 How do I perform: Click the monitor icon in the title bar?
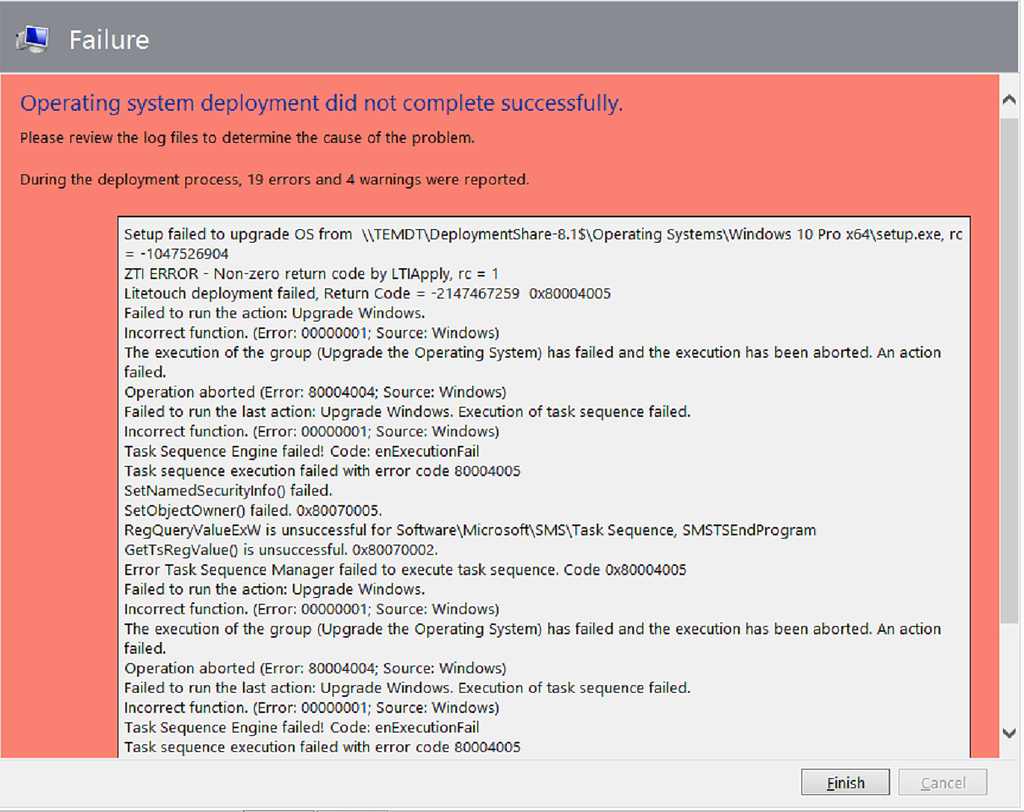point(33,36)
